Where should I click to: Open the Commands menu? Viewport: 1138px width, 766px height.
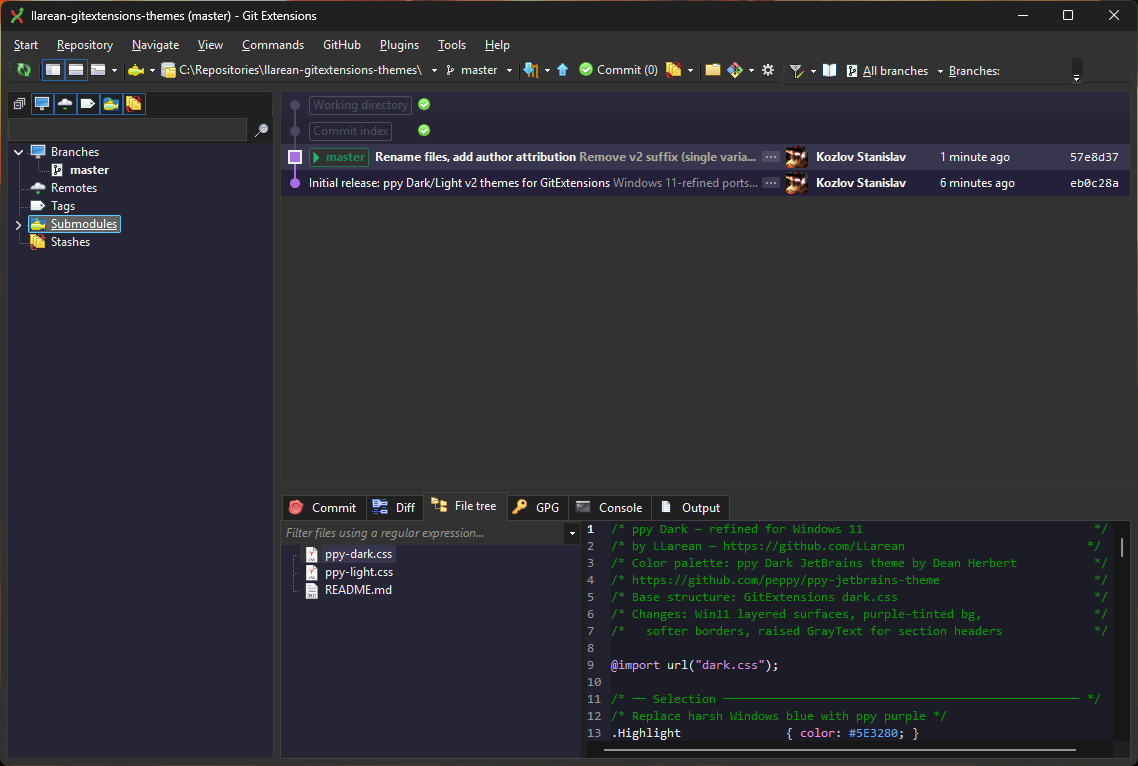click(273, 45)
